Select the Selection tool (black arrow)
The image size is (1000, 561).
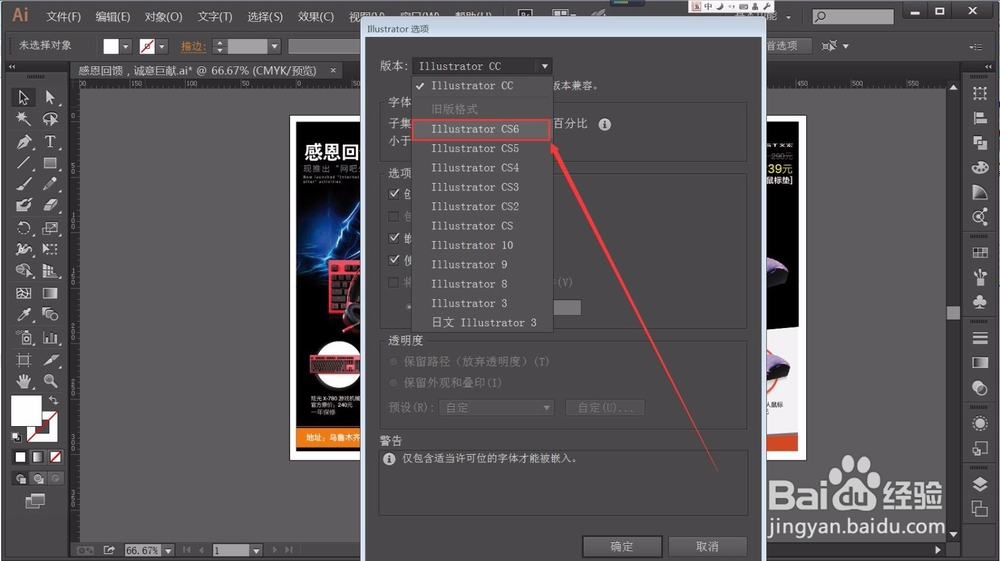coord(23,98)
